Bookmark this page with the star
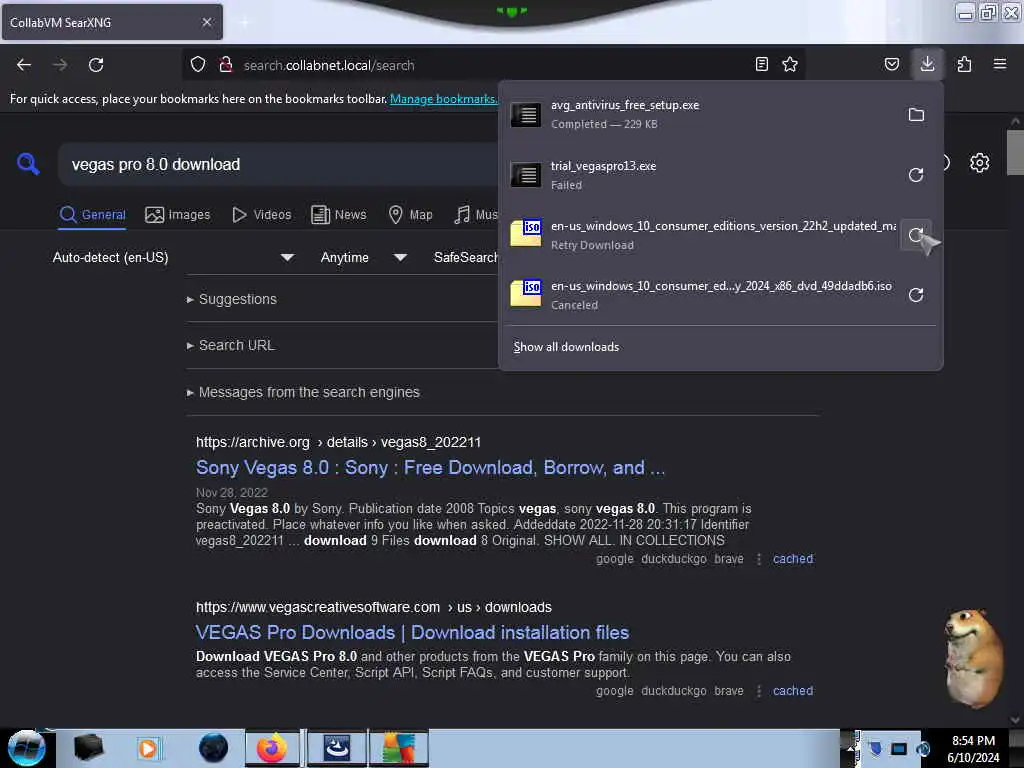The height and width of the screenshot is (768, 1024). [790, 64]
